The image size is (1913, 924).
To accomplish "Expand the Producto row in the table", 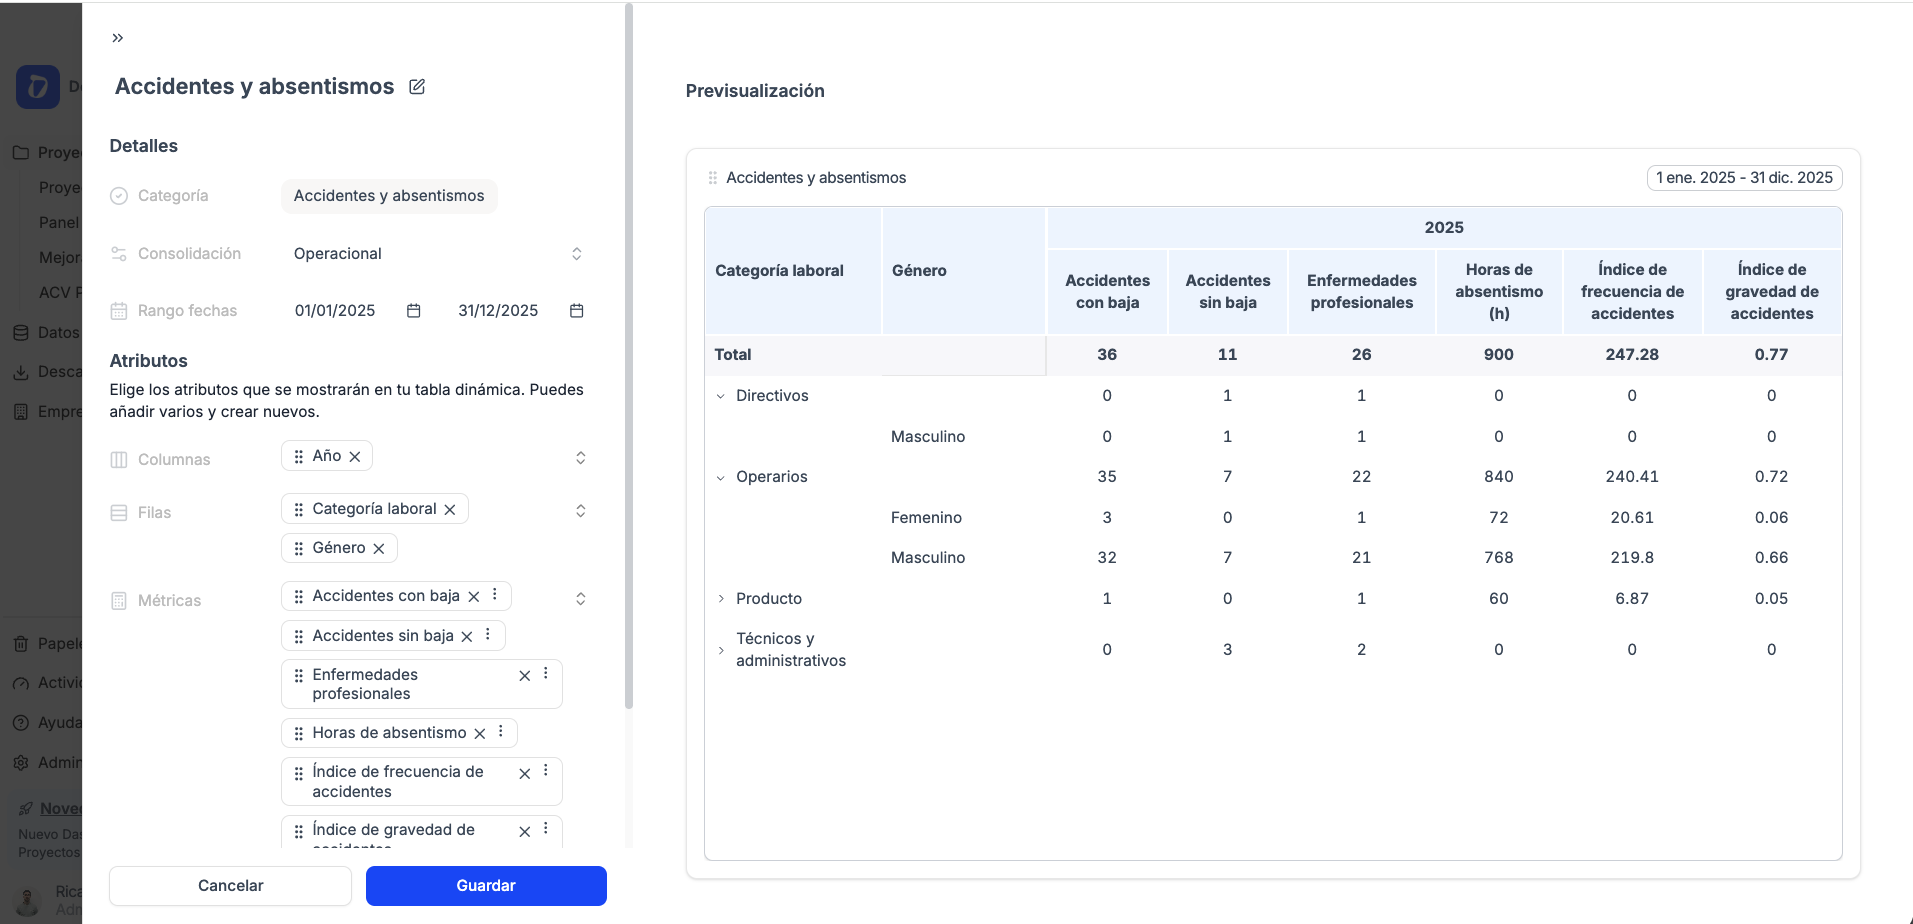I will (x=722, y=598).
